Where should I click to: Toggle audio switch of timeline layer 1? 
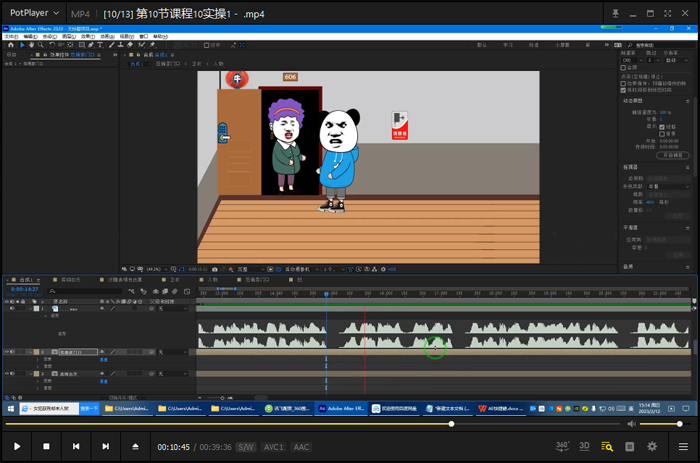point(12,309)
